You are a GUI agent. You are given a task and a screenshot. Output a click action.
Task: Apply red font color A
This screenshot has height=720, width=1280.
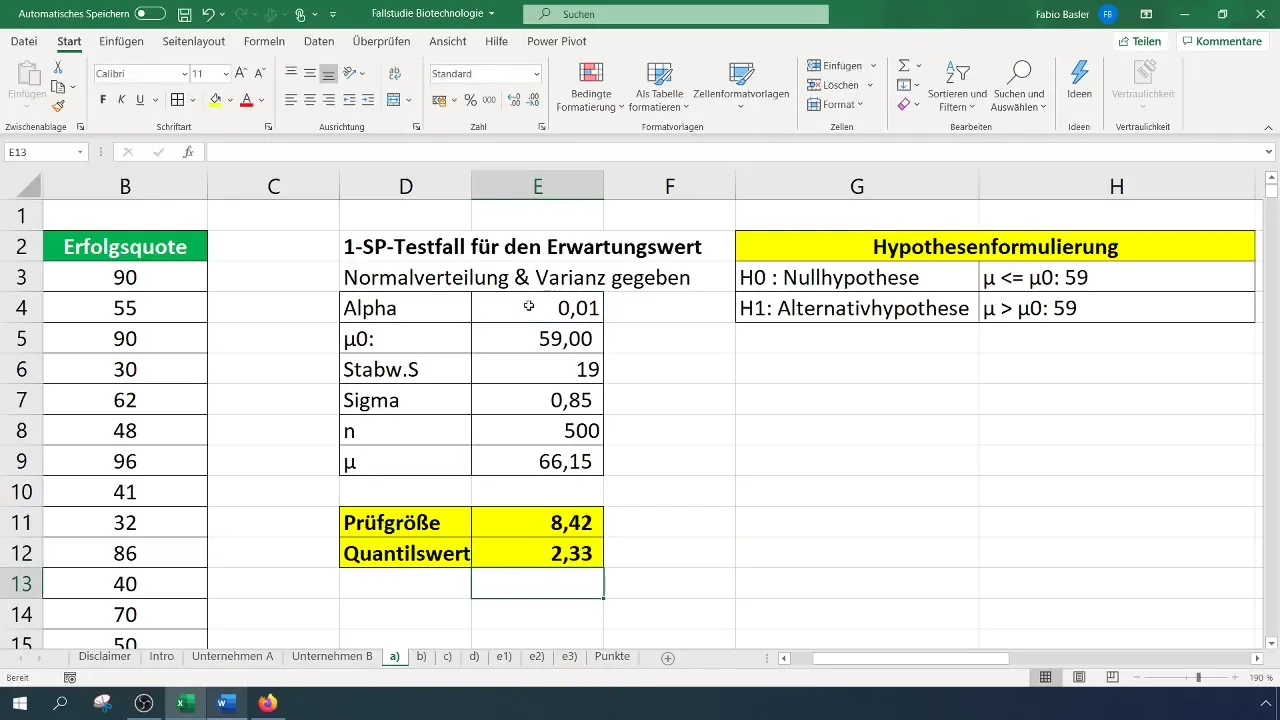[246, 100]
